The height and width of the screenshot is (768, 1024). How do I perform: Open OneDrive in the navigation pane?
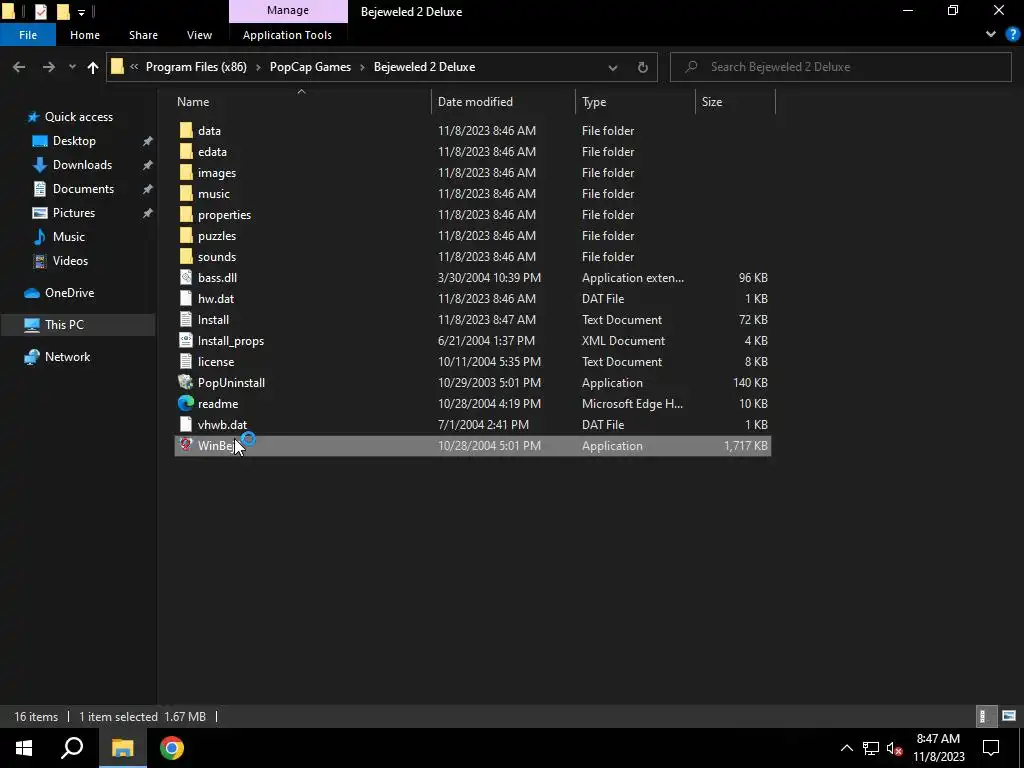(69, 293)
